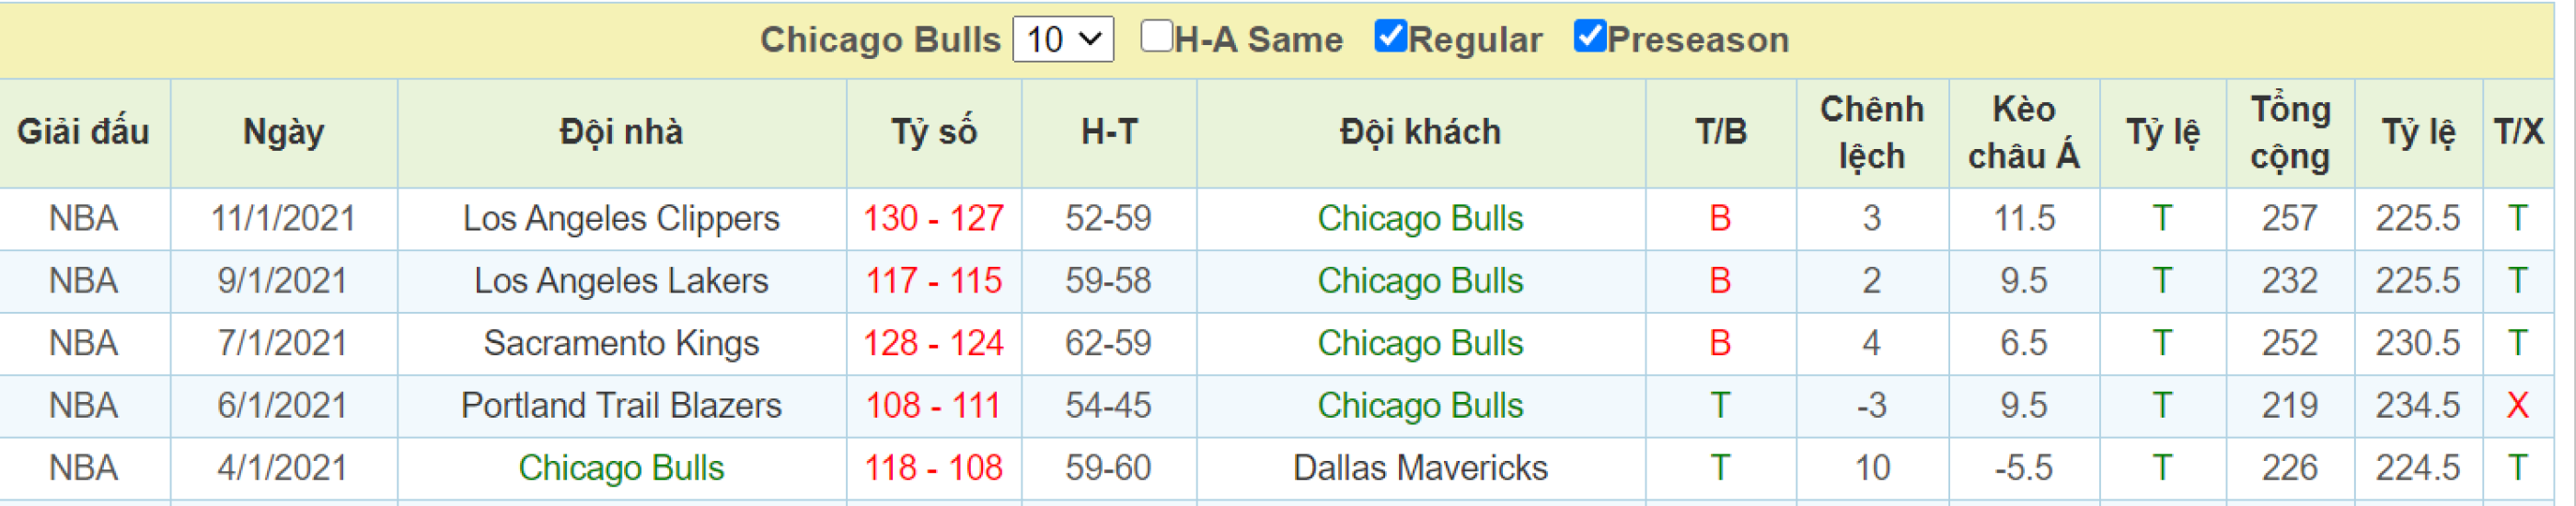Open the 108 - 111 score link
This screenshot has width=2576, height=506.
pos(933,405)
